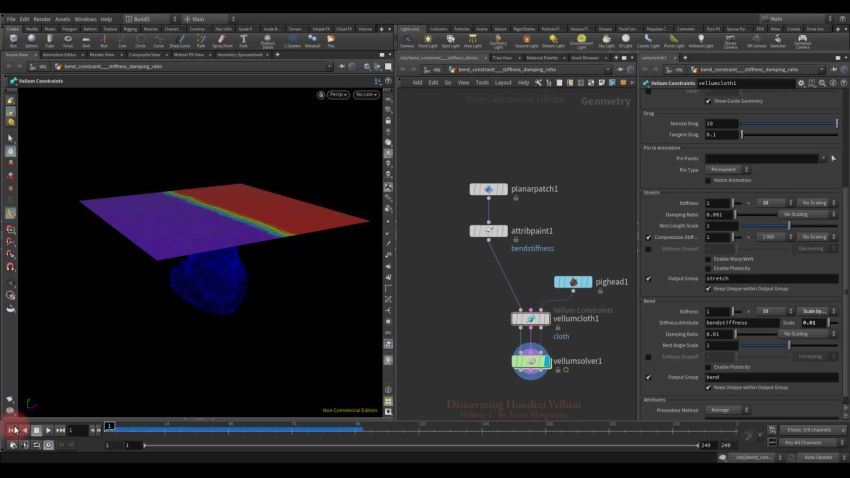850x478 pixels.
Task: Click the play forward button
Action: 48,430
